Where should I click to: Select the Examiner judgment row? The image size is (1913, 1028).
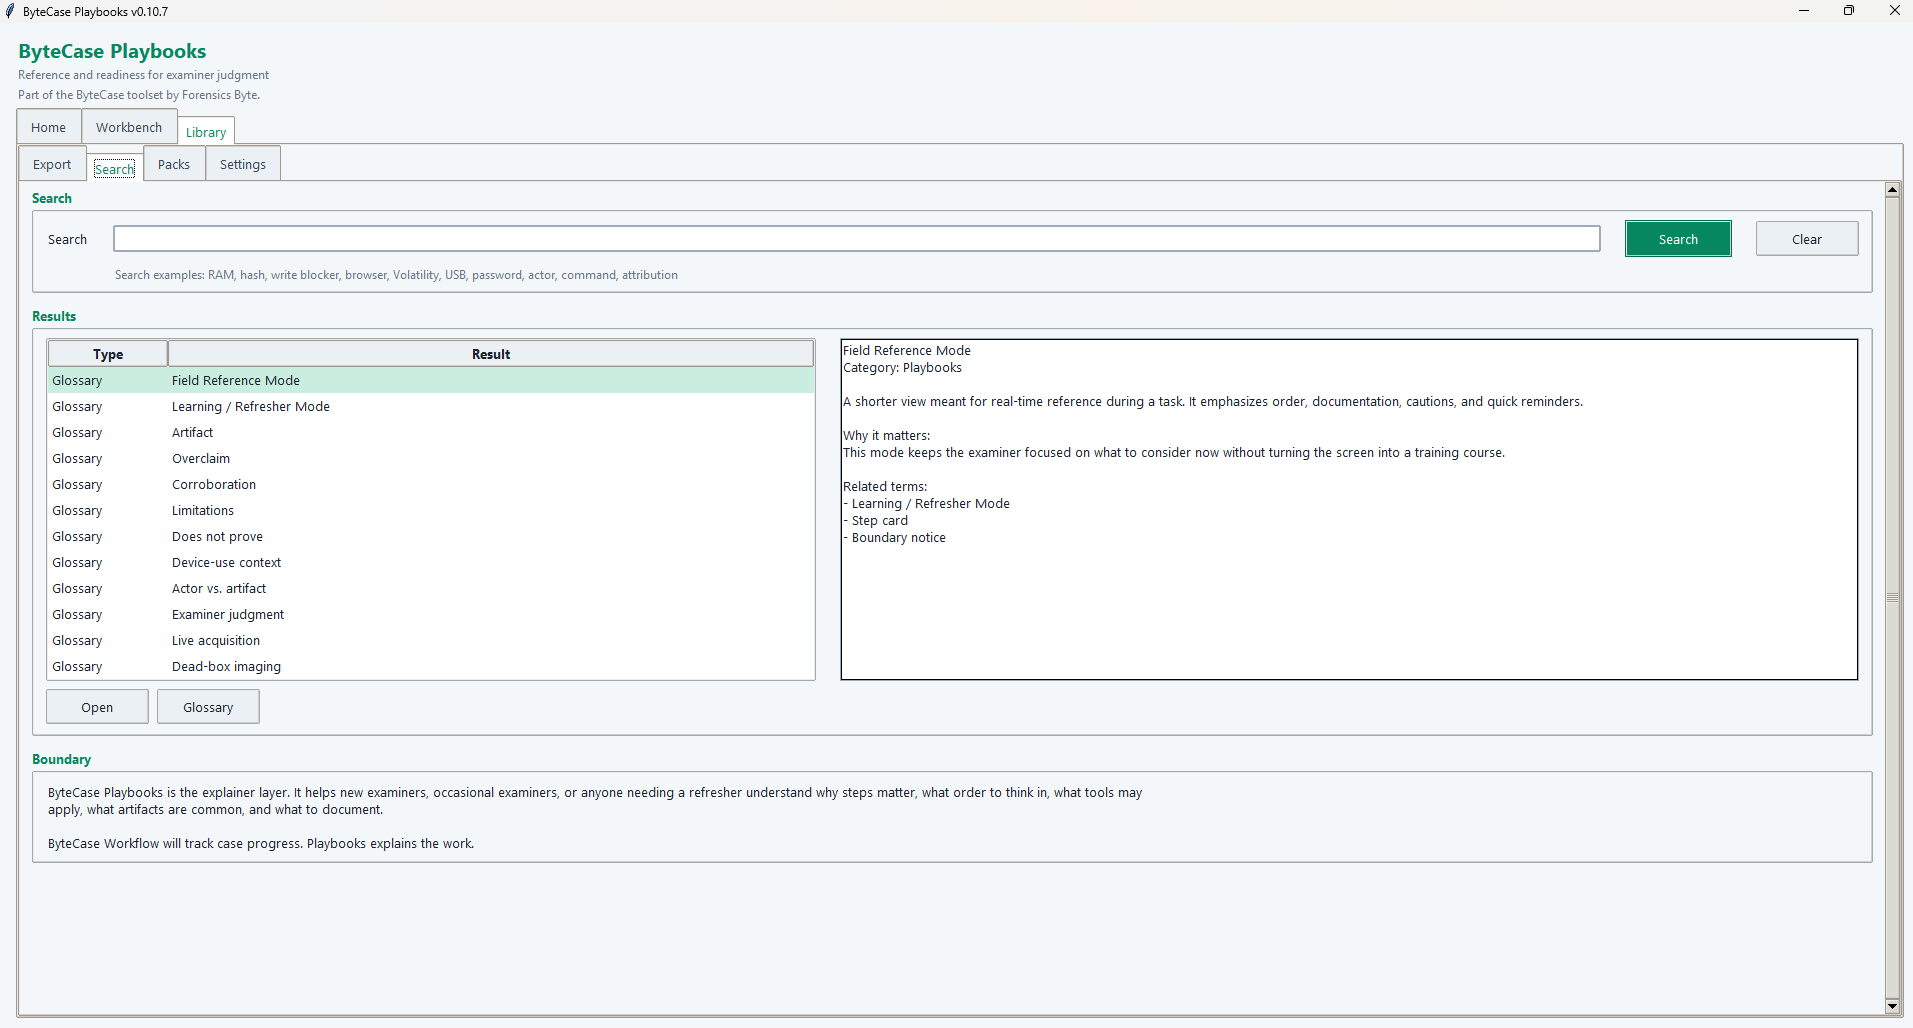[x=431, y=614]
